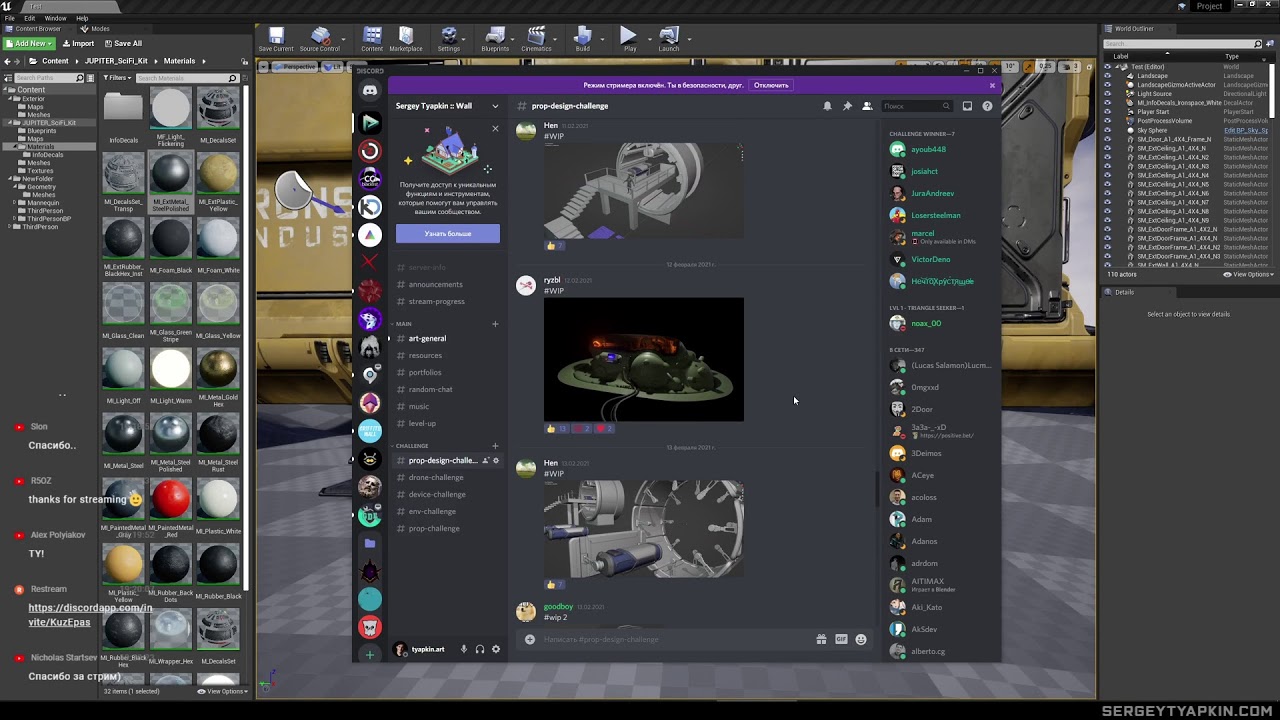Select MI_PaintedMetal_Red material swatch
1280x720 pixels.
coord(171,500)
